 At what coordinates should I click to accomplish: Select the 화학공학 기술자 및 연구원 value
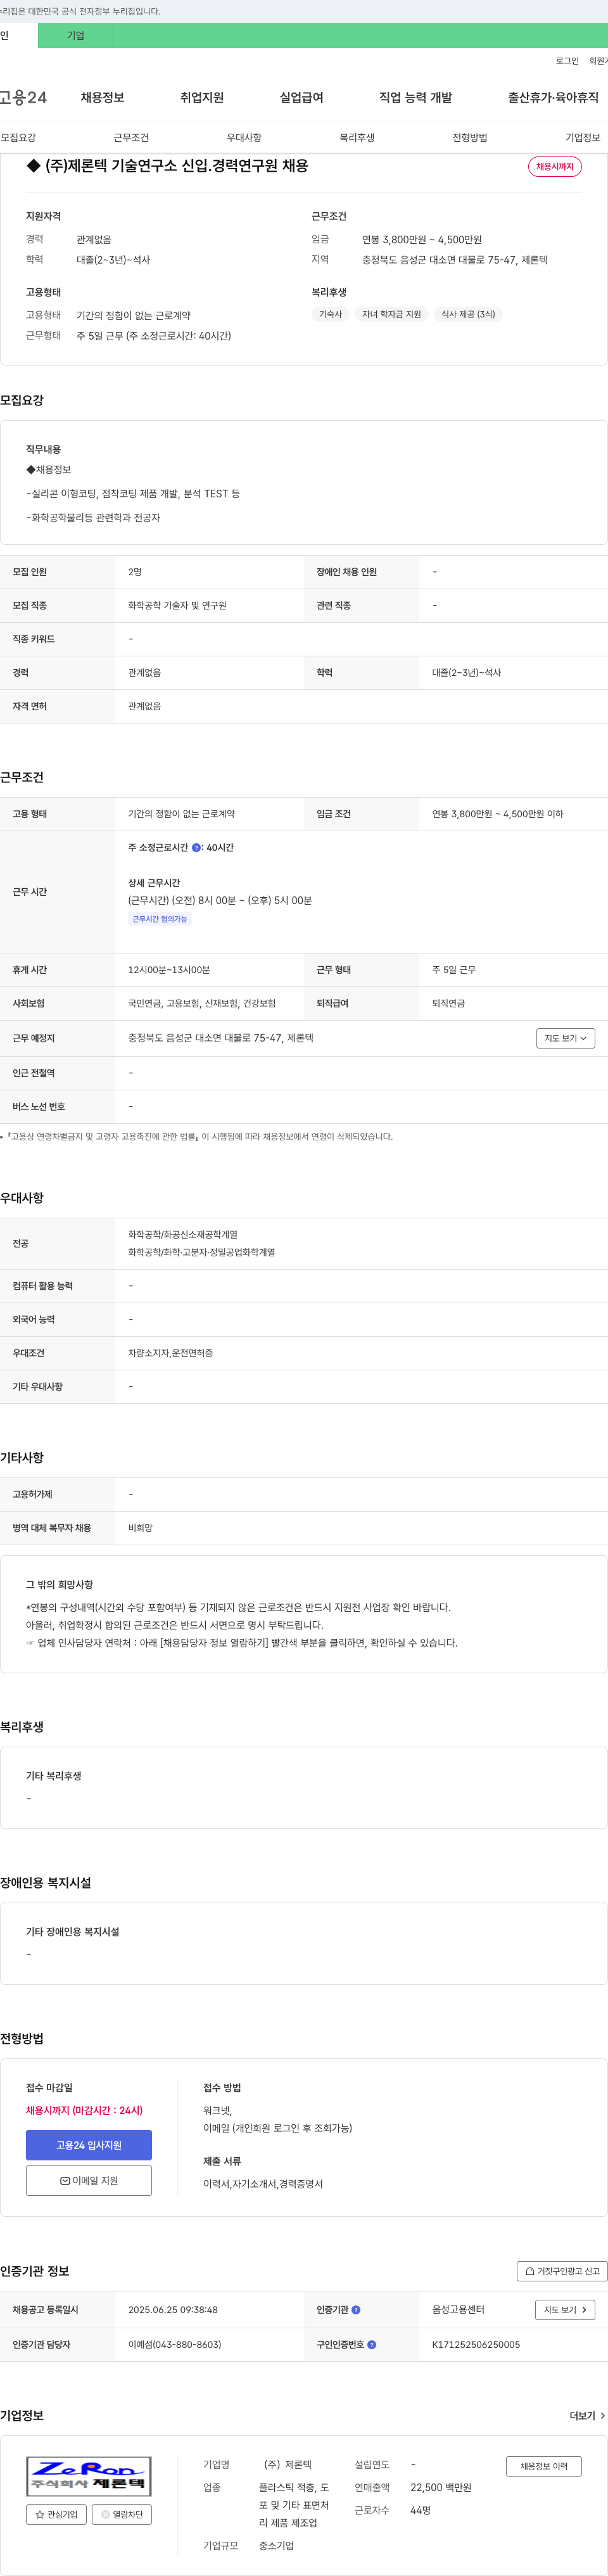pos(177,605)
